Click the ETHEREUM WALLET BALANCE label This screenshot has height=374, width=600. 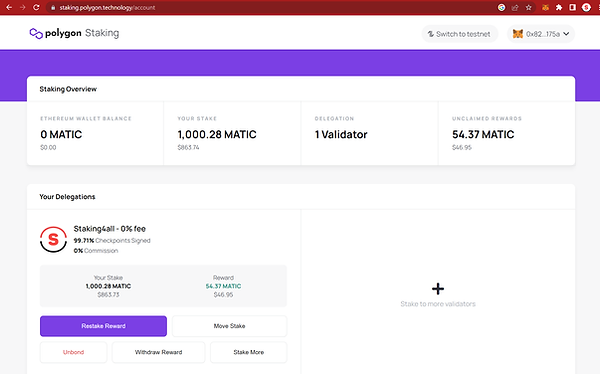[x=86, y=119]
